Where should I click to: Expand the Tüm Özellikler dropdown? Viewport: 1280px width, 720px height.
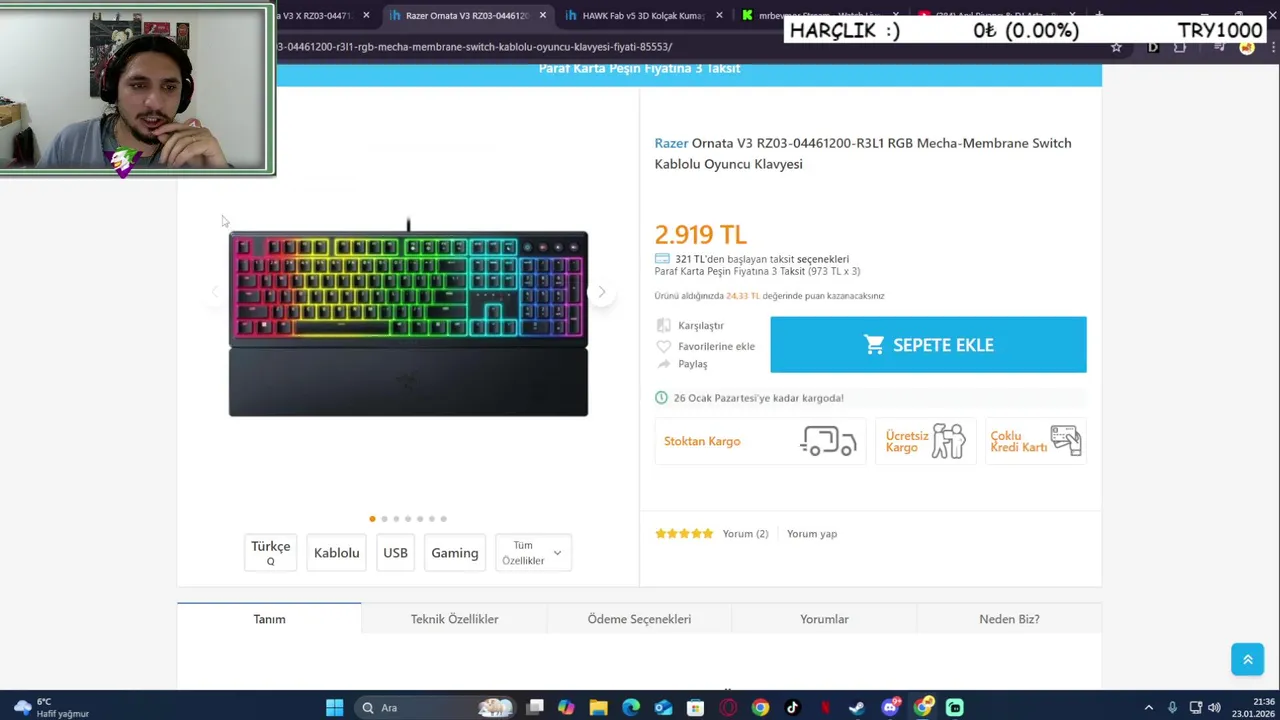pos(533,553)
